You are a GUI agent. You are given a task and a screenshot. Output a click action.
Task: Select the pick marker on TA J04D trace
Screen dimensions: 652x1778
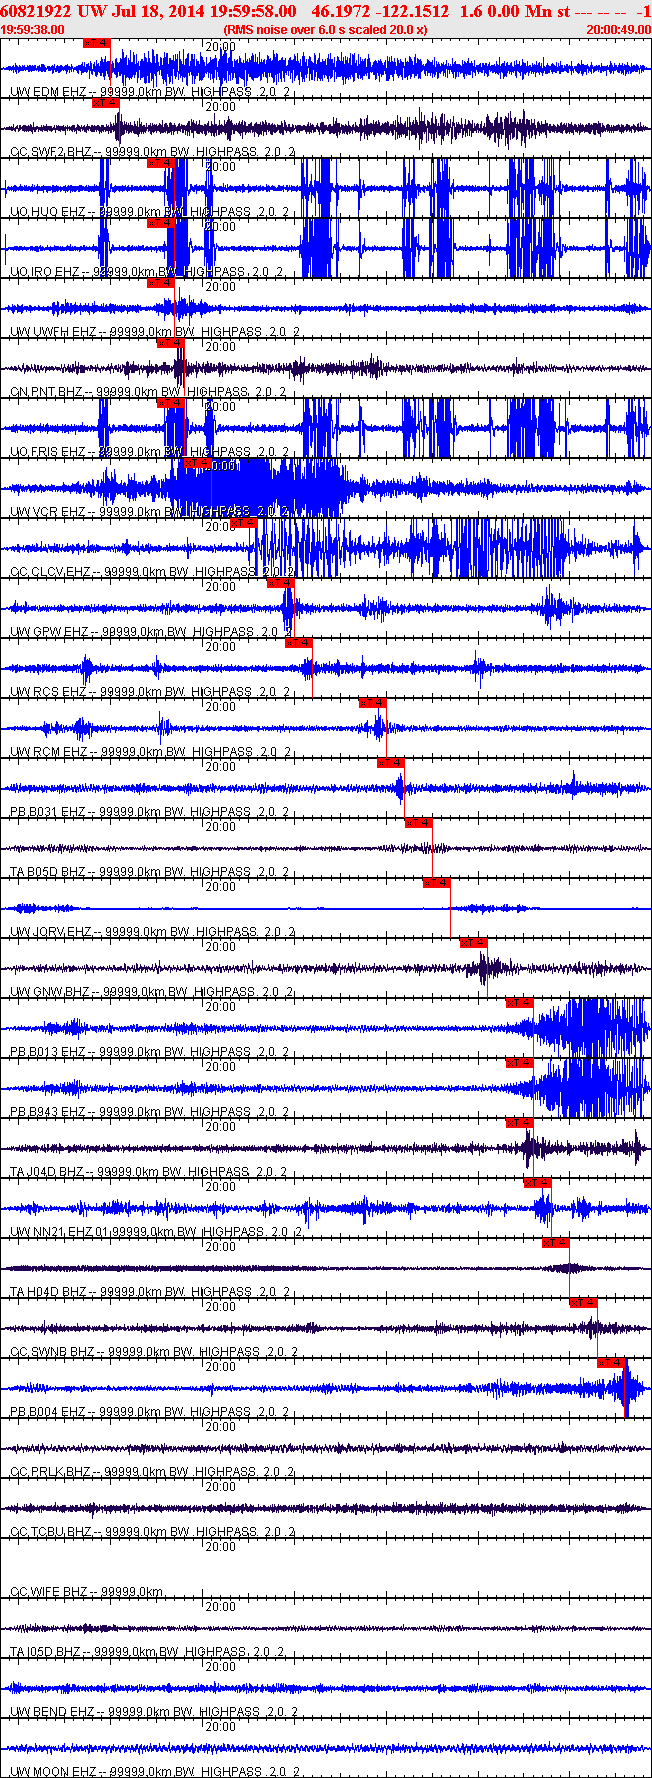[519, 1123]
